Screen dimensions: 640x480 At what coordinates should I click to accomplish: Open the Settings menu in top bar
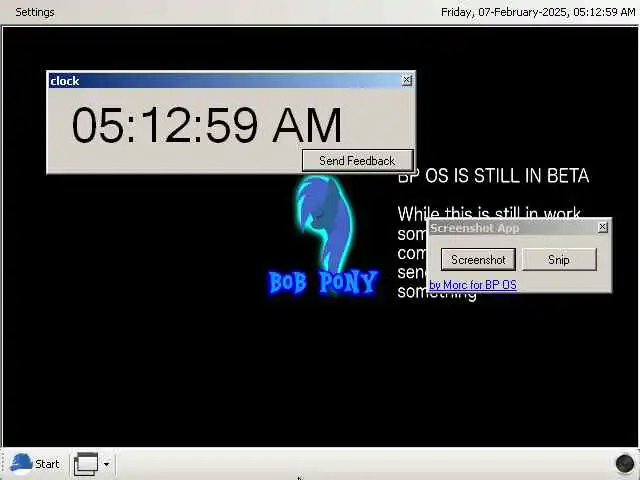coord(35,12)
